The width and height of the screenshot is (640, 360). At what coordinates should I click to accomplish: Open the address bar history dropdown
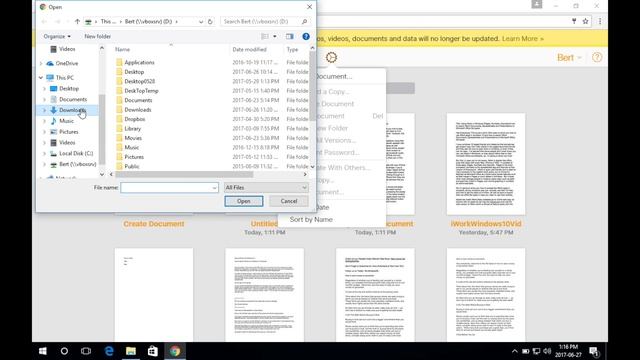[x=201, y=21]
